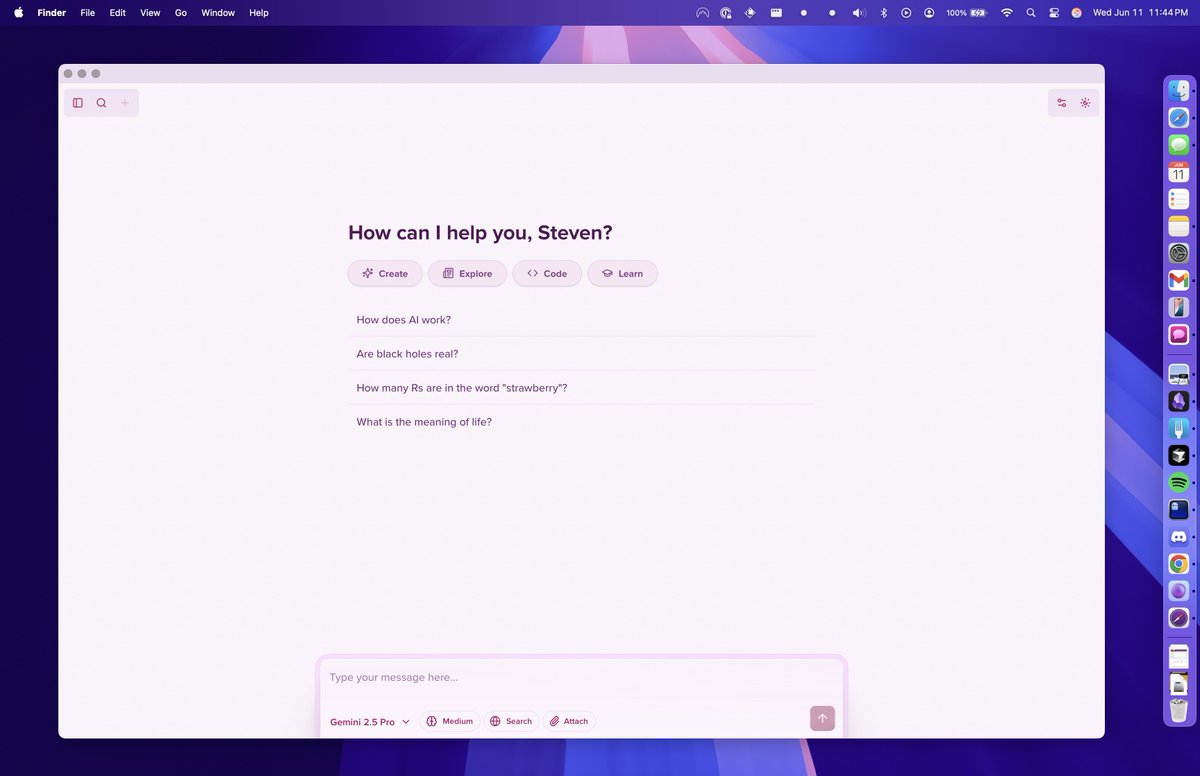Screen dimensions: 1200x776
Task: Toggle web Search for the message
Action: 511,721
